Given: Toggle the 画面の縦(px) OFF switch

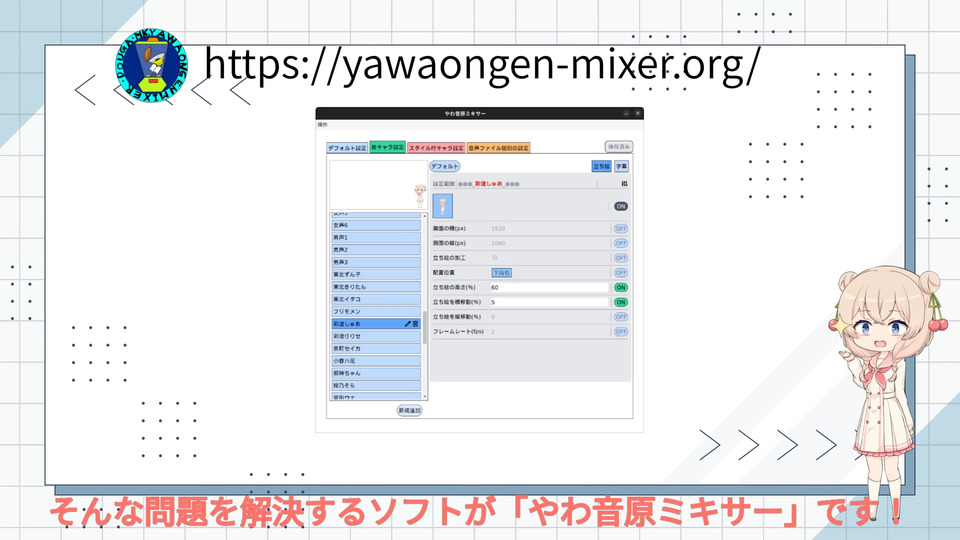Looking at the screenshot, I should [621, 243].
